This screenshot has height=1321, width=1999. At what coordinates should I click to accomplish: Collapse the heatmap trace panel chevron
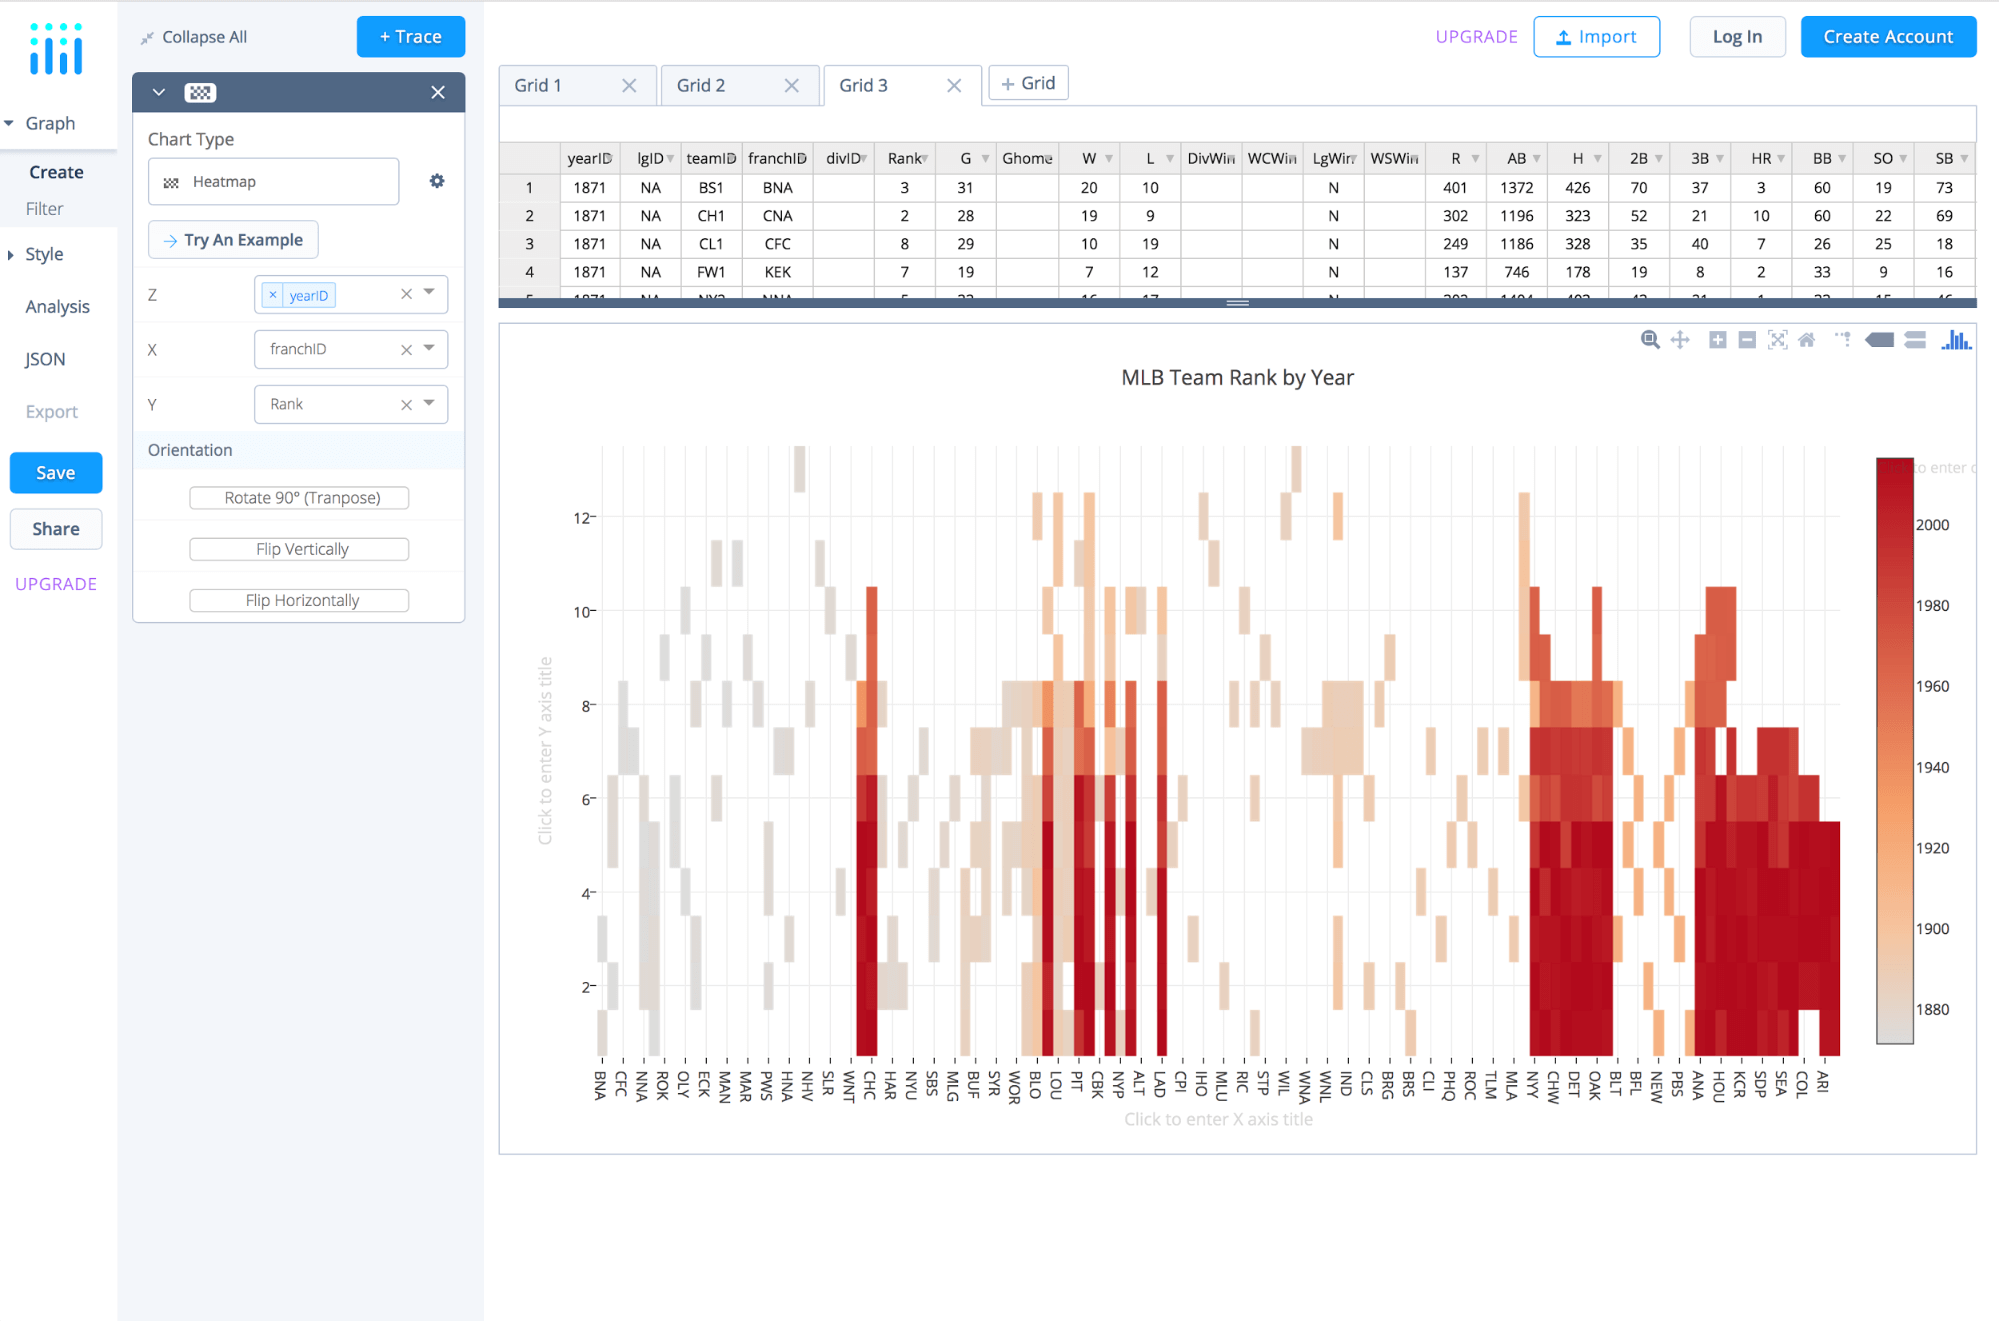pos(158,91)
